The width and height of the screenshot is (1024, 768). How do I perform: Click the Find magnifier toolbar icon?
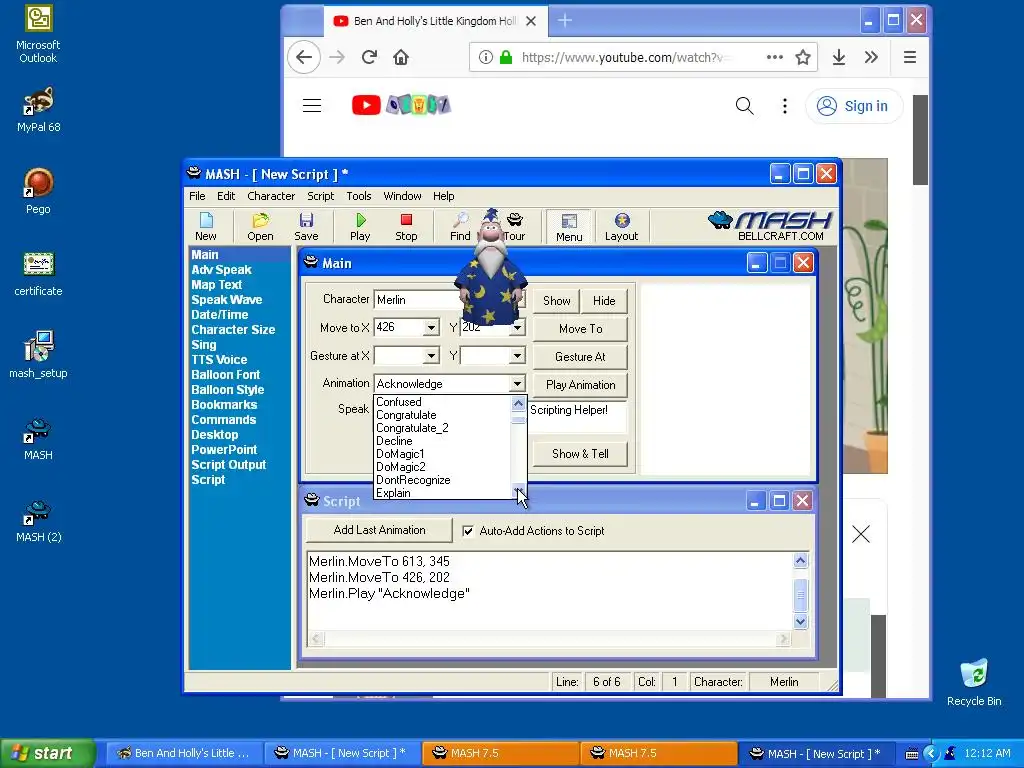click(x=460, y=226)
